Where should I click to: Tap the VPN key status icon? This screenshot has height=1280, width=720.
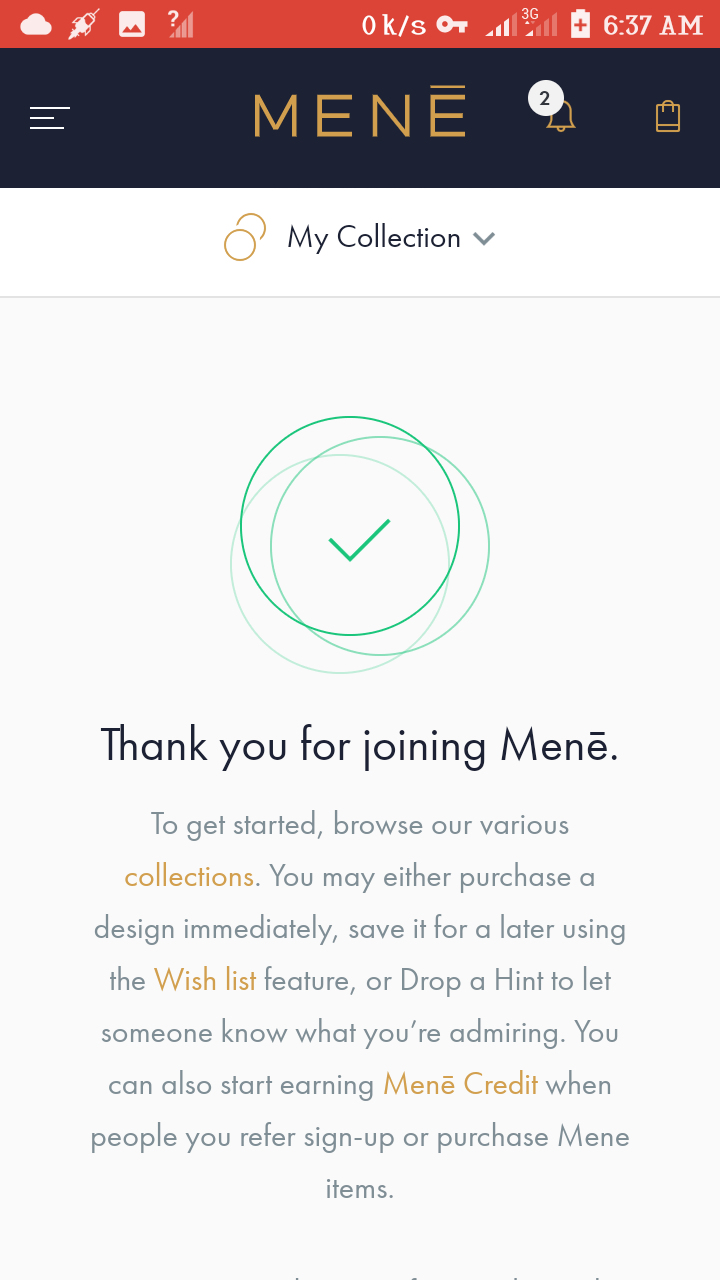tap(452, 25)
